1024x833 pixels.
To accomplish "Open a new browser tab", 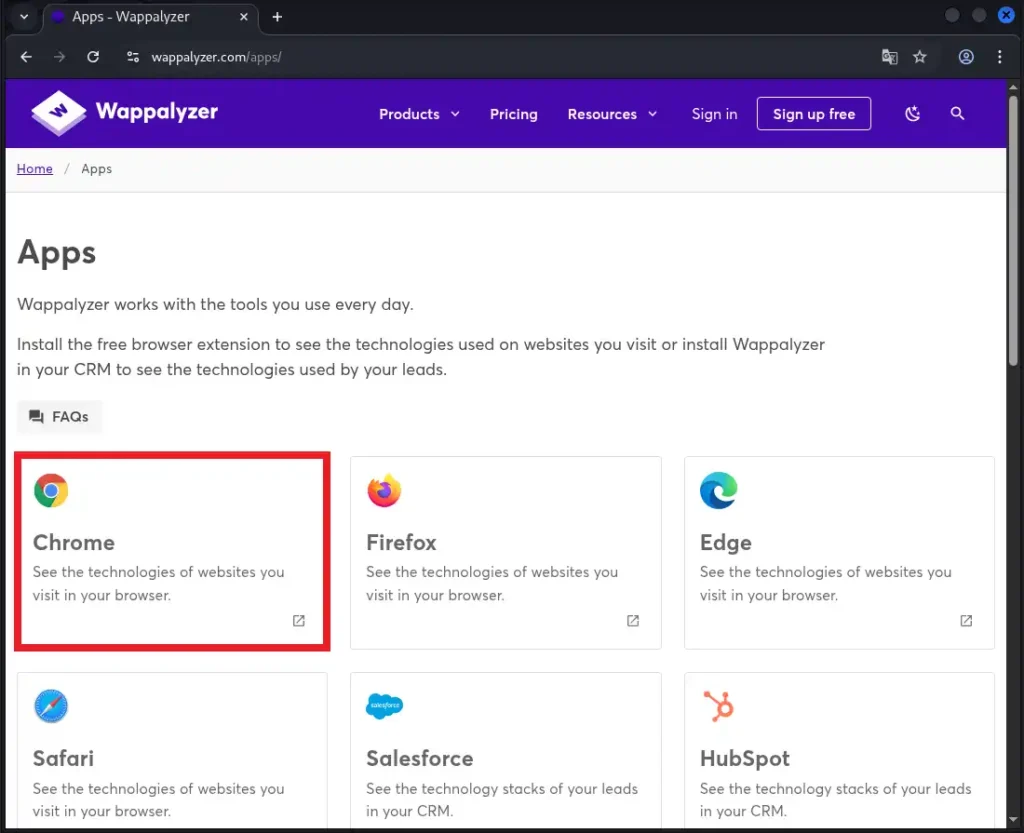I will pos(277,16).
